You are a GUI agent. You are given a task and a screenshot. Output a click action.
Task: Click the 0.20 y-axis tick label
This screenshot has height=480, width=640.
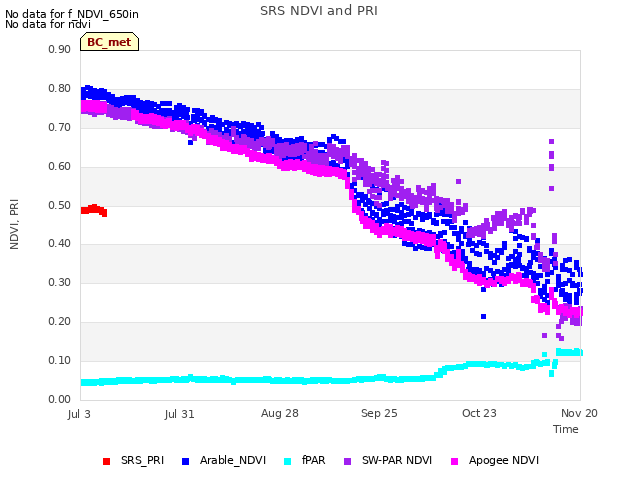point(60,322)
